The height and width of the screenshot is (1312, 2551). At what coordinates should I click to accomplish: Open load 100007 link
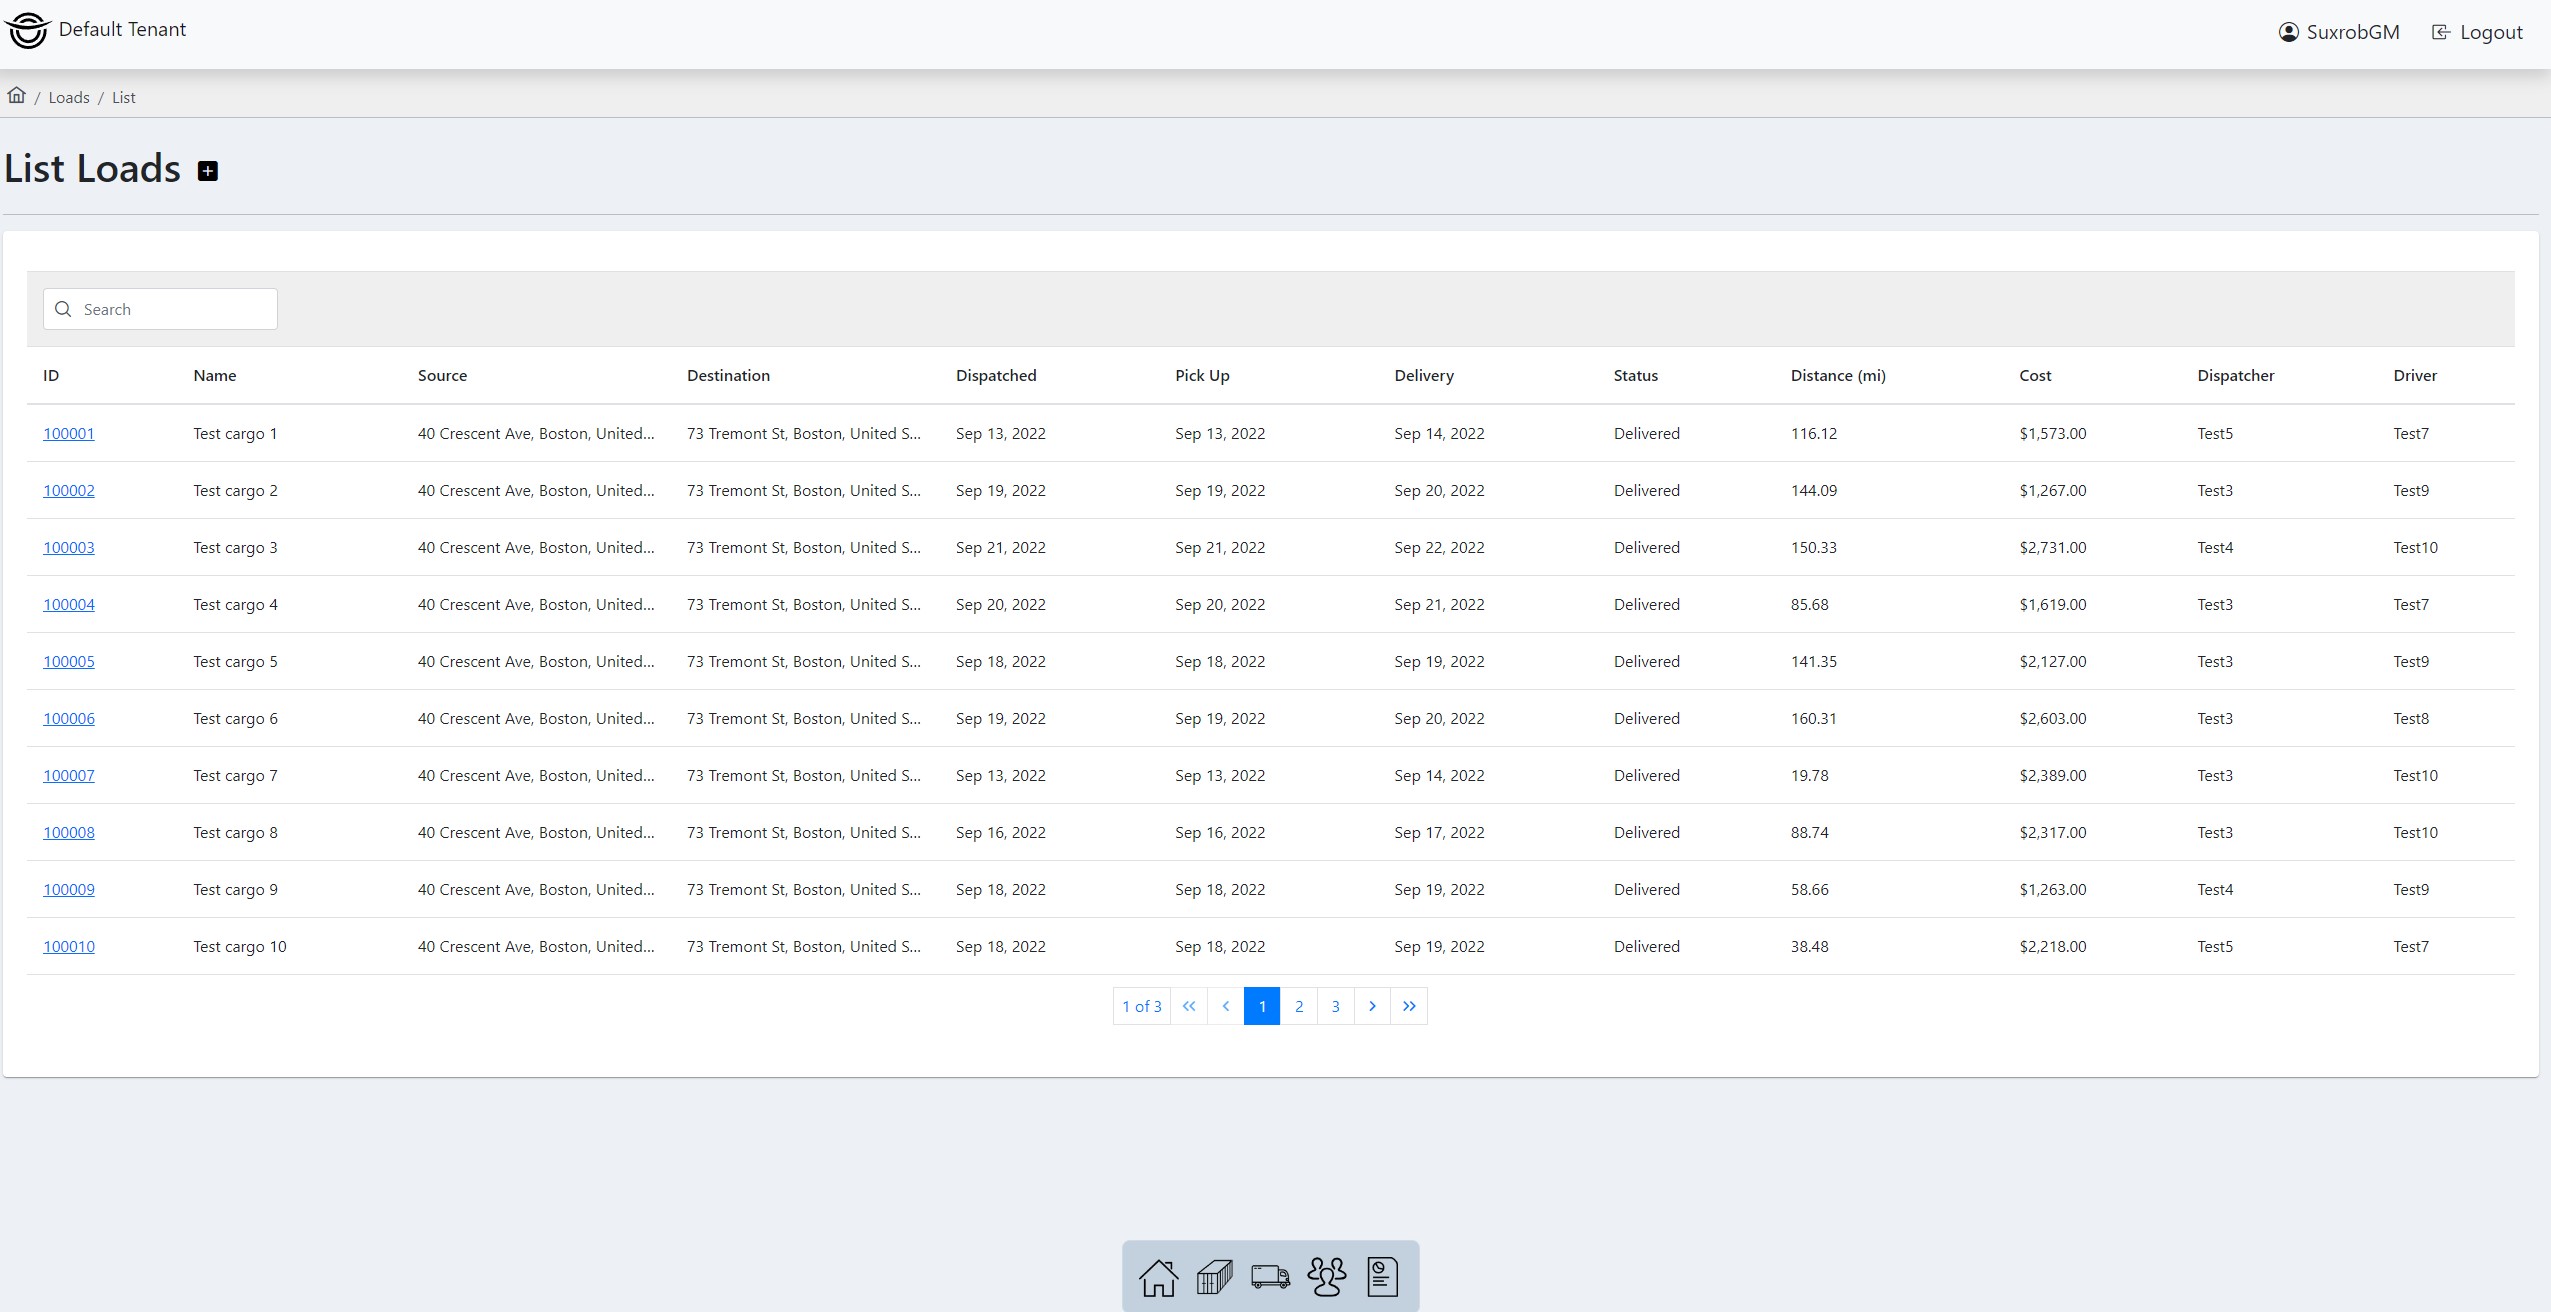pos(69,775)
